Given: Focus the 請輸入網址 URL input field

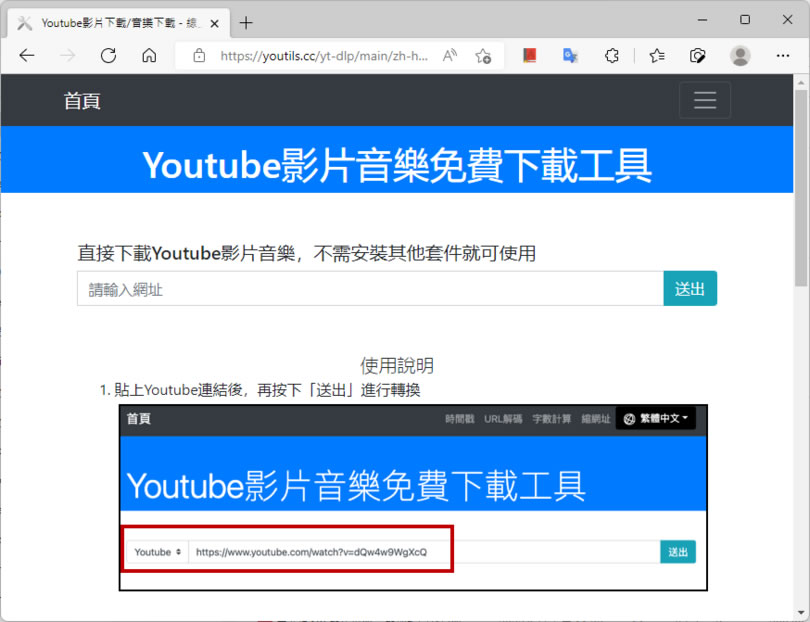Looking at the screenshot, I should [370, 289].
